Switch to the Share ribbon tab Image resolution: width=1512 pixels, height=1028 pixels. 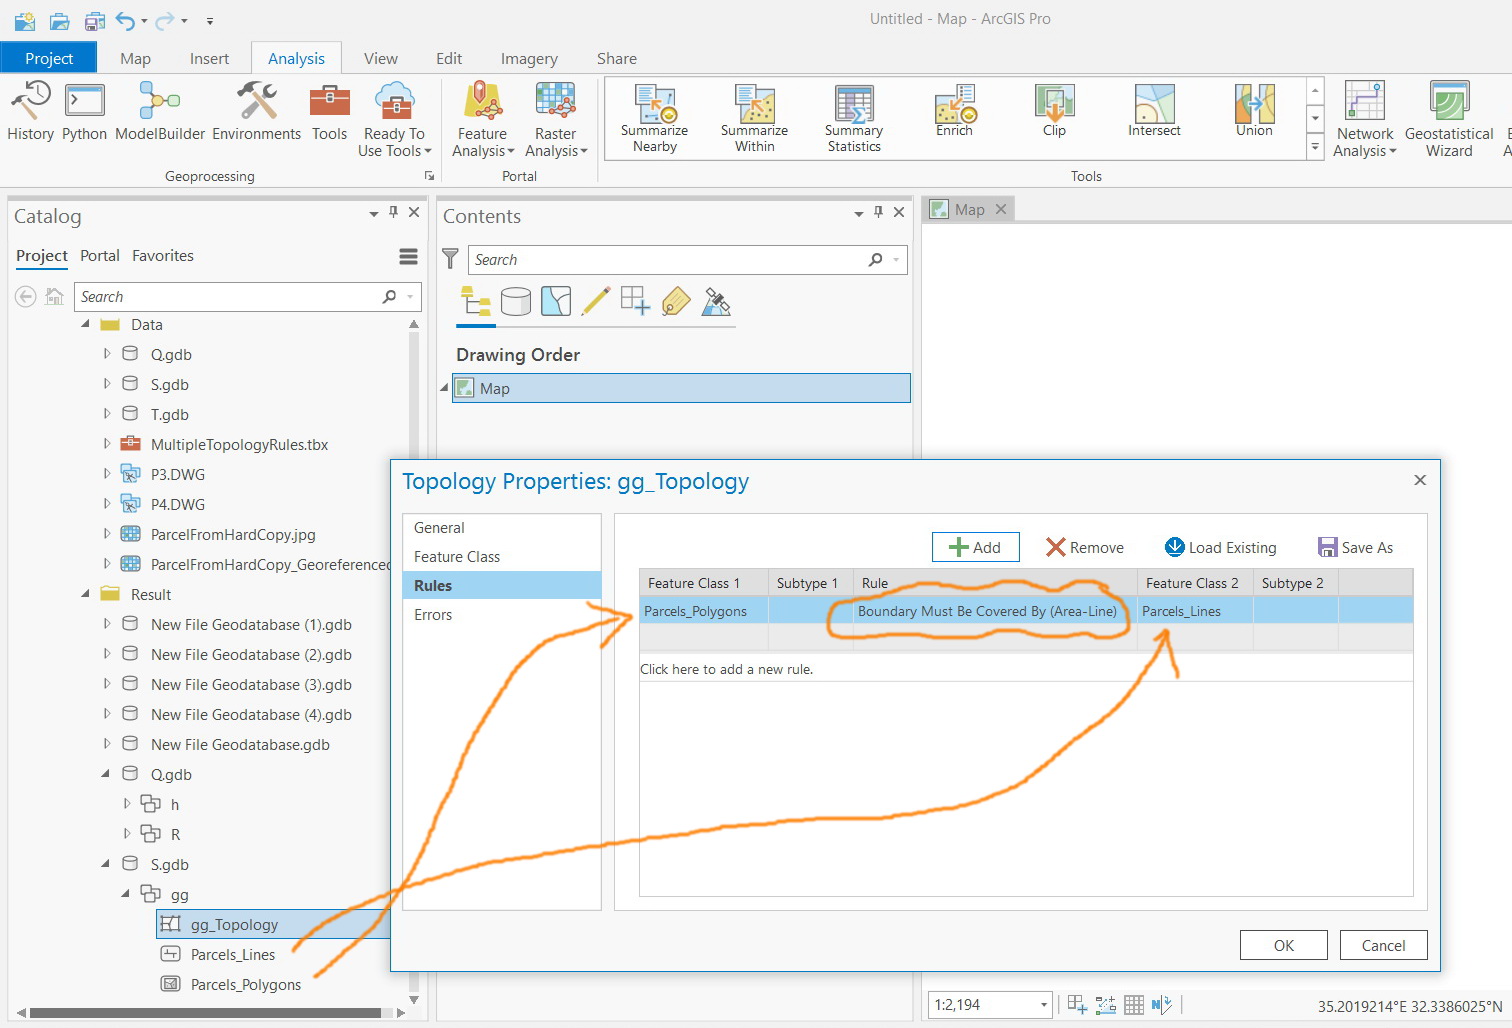617,58
